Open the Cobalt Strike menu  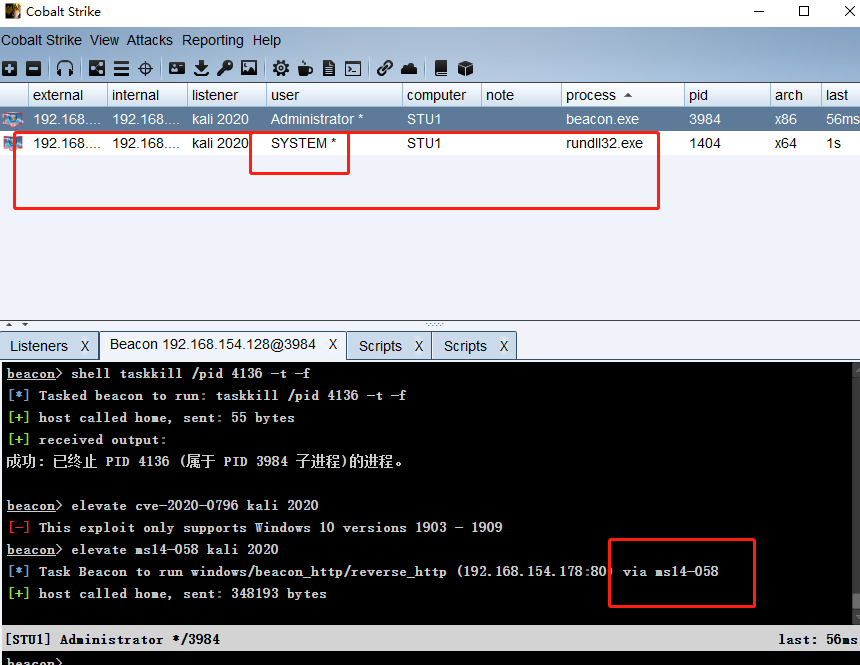(x=41, y=40)
